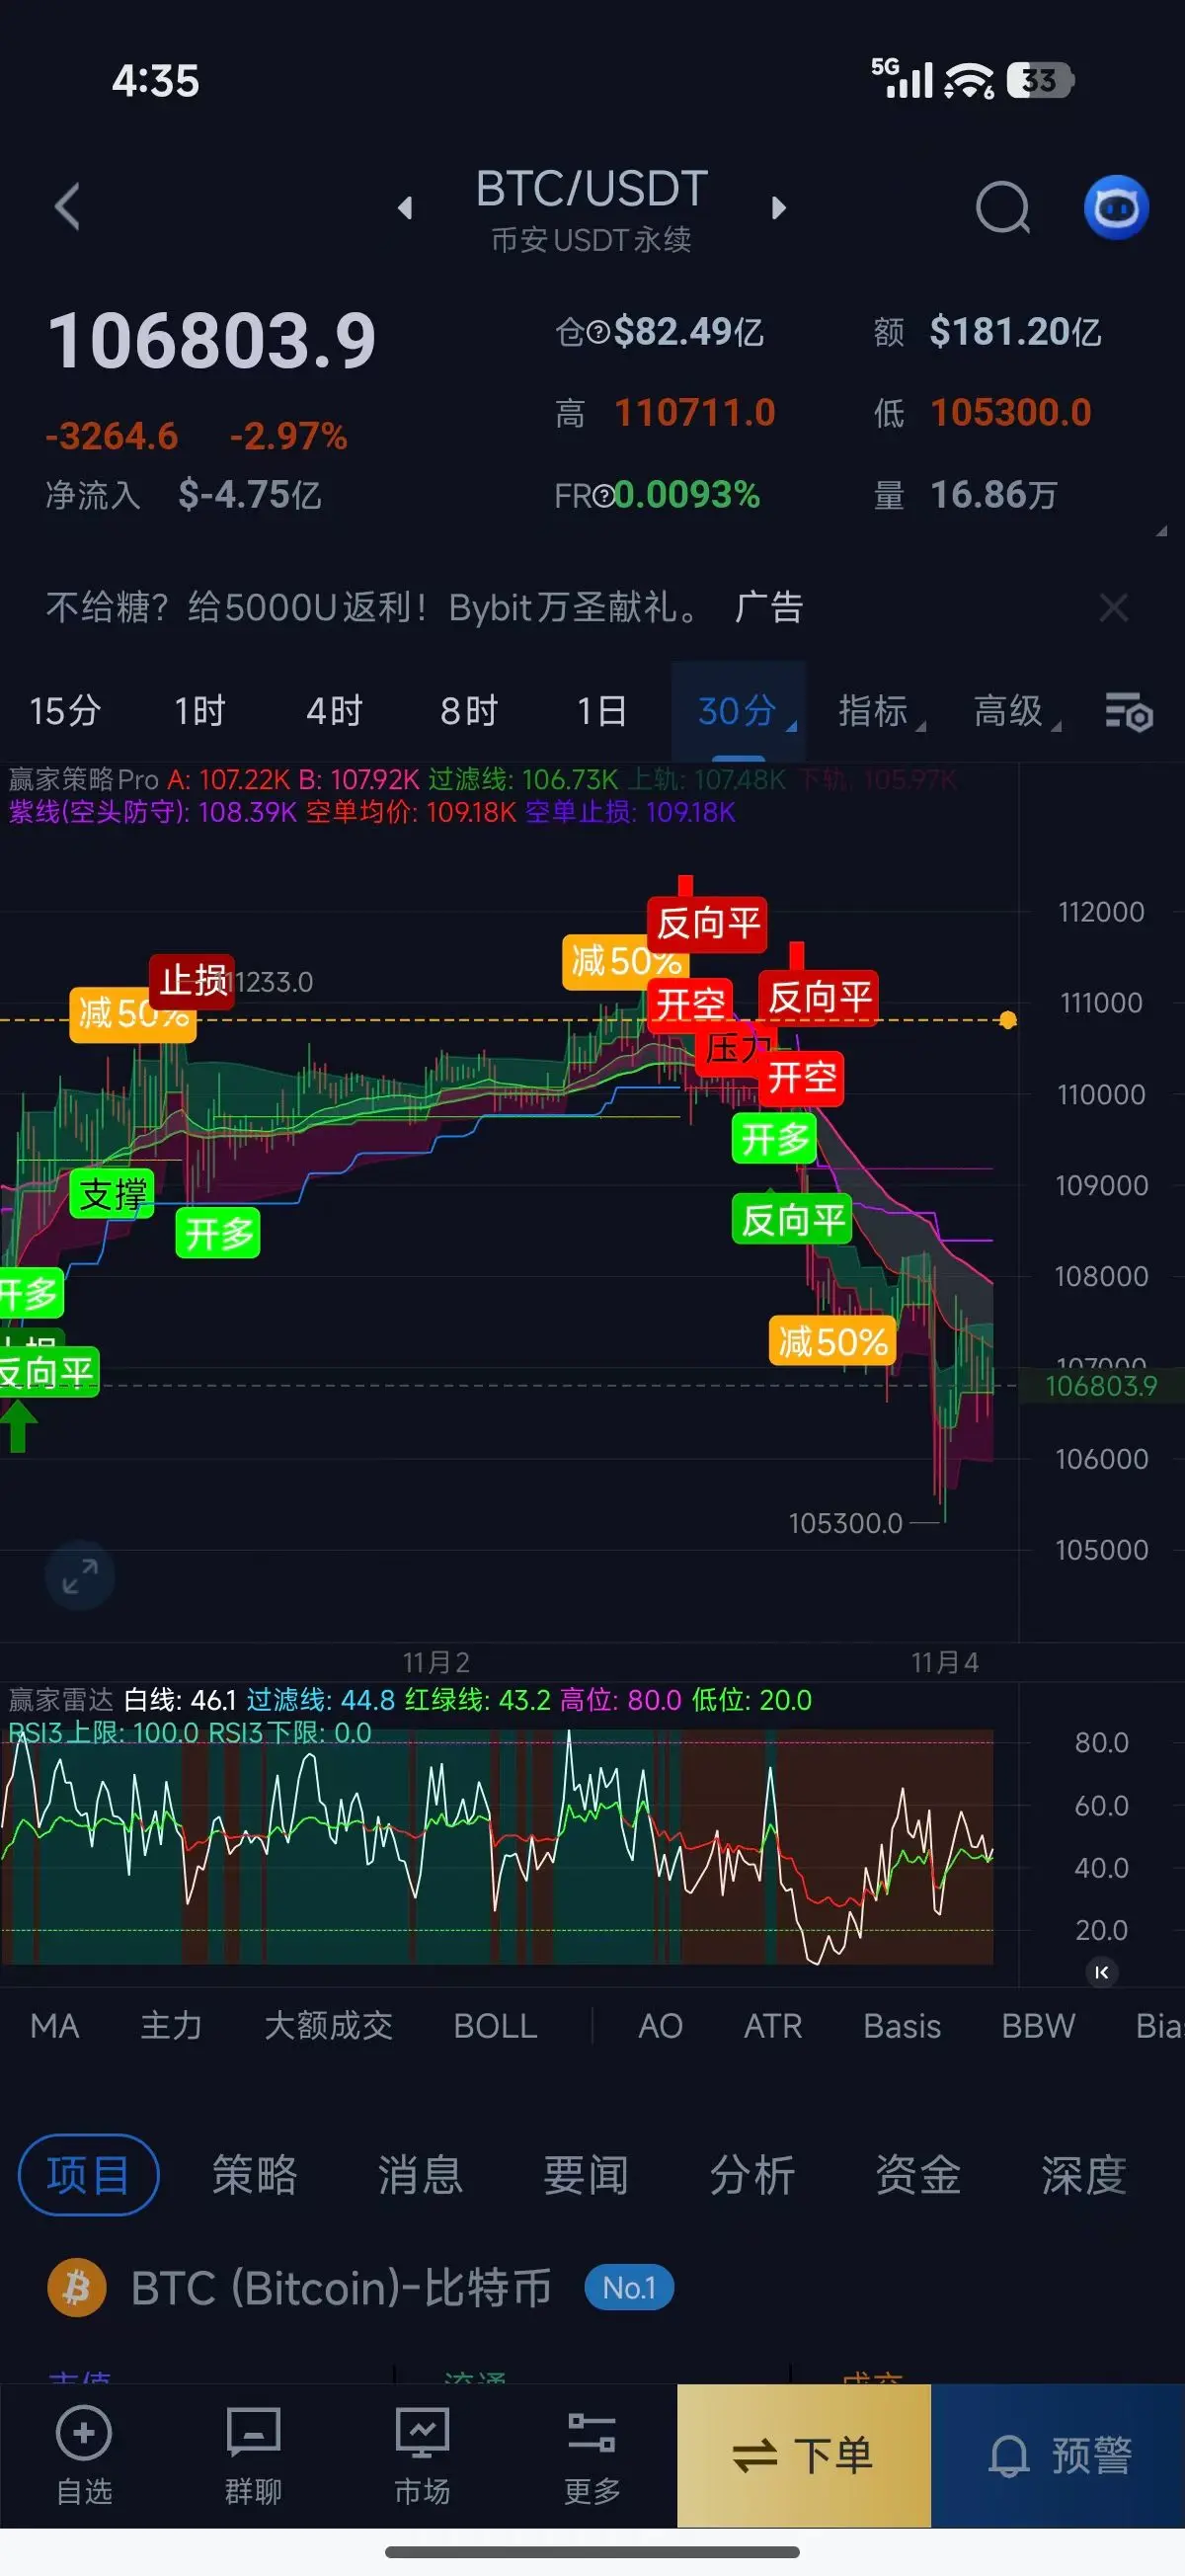The image size is (1185, 2576).
Task: Toggle the MA indicator
Action: 55,2026
